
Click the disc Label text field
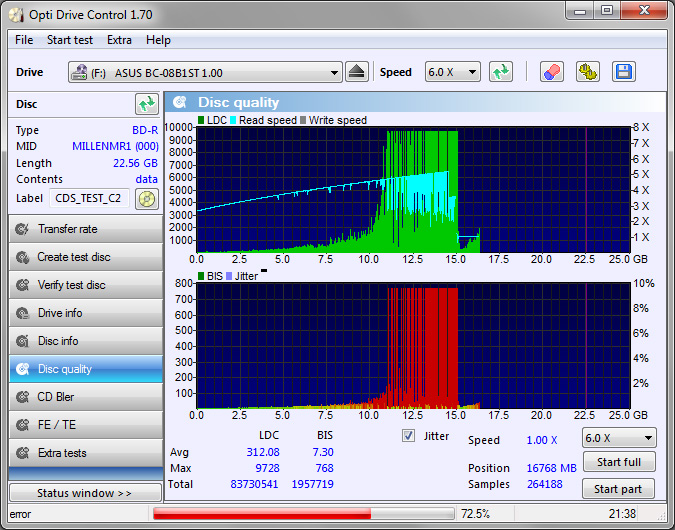(88, 198)
